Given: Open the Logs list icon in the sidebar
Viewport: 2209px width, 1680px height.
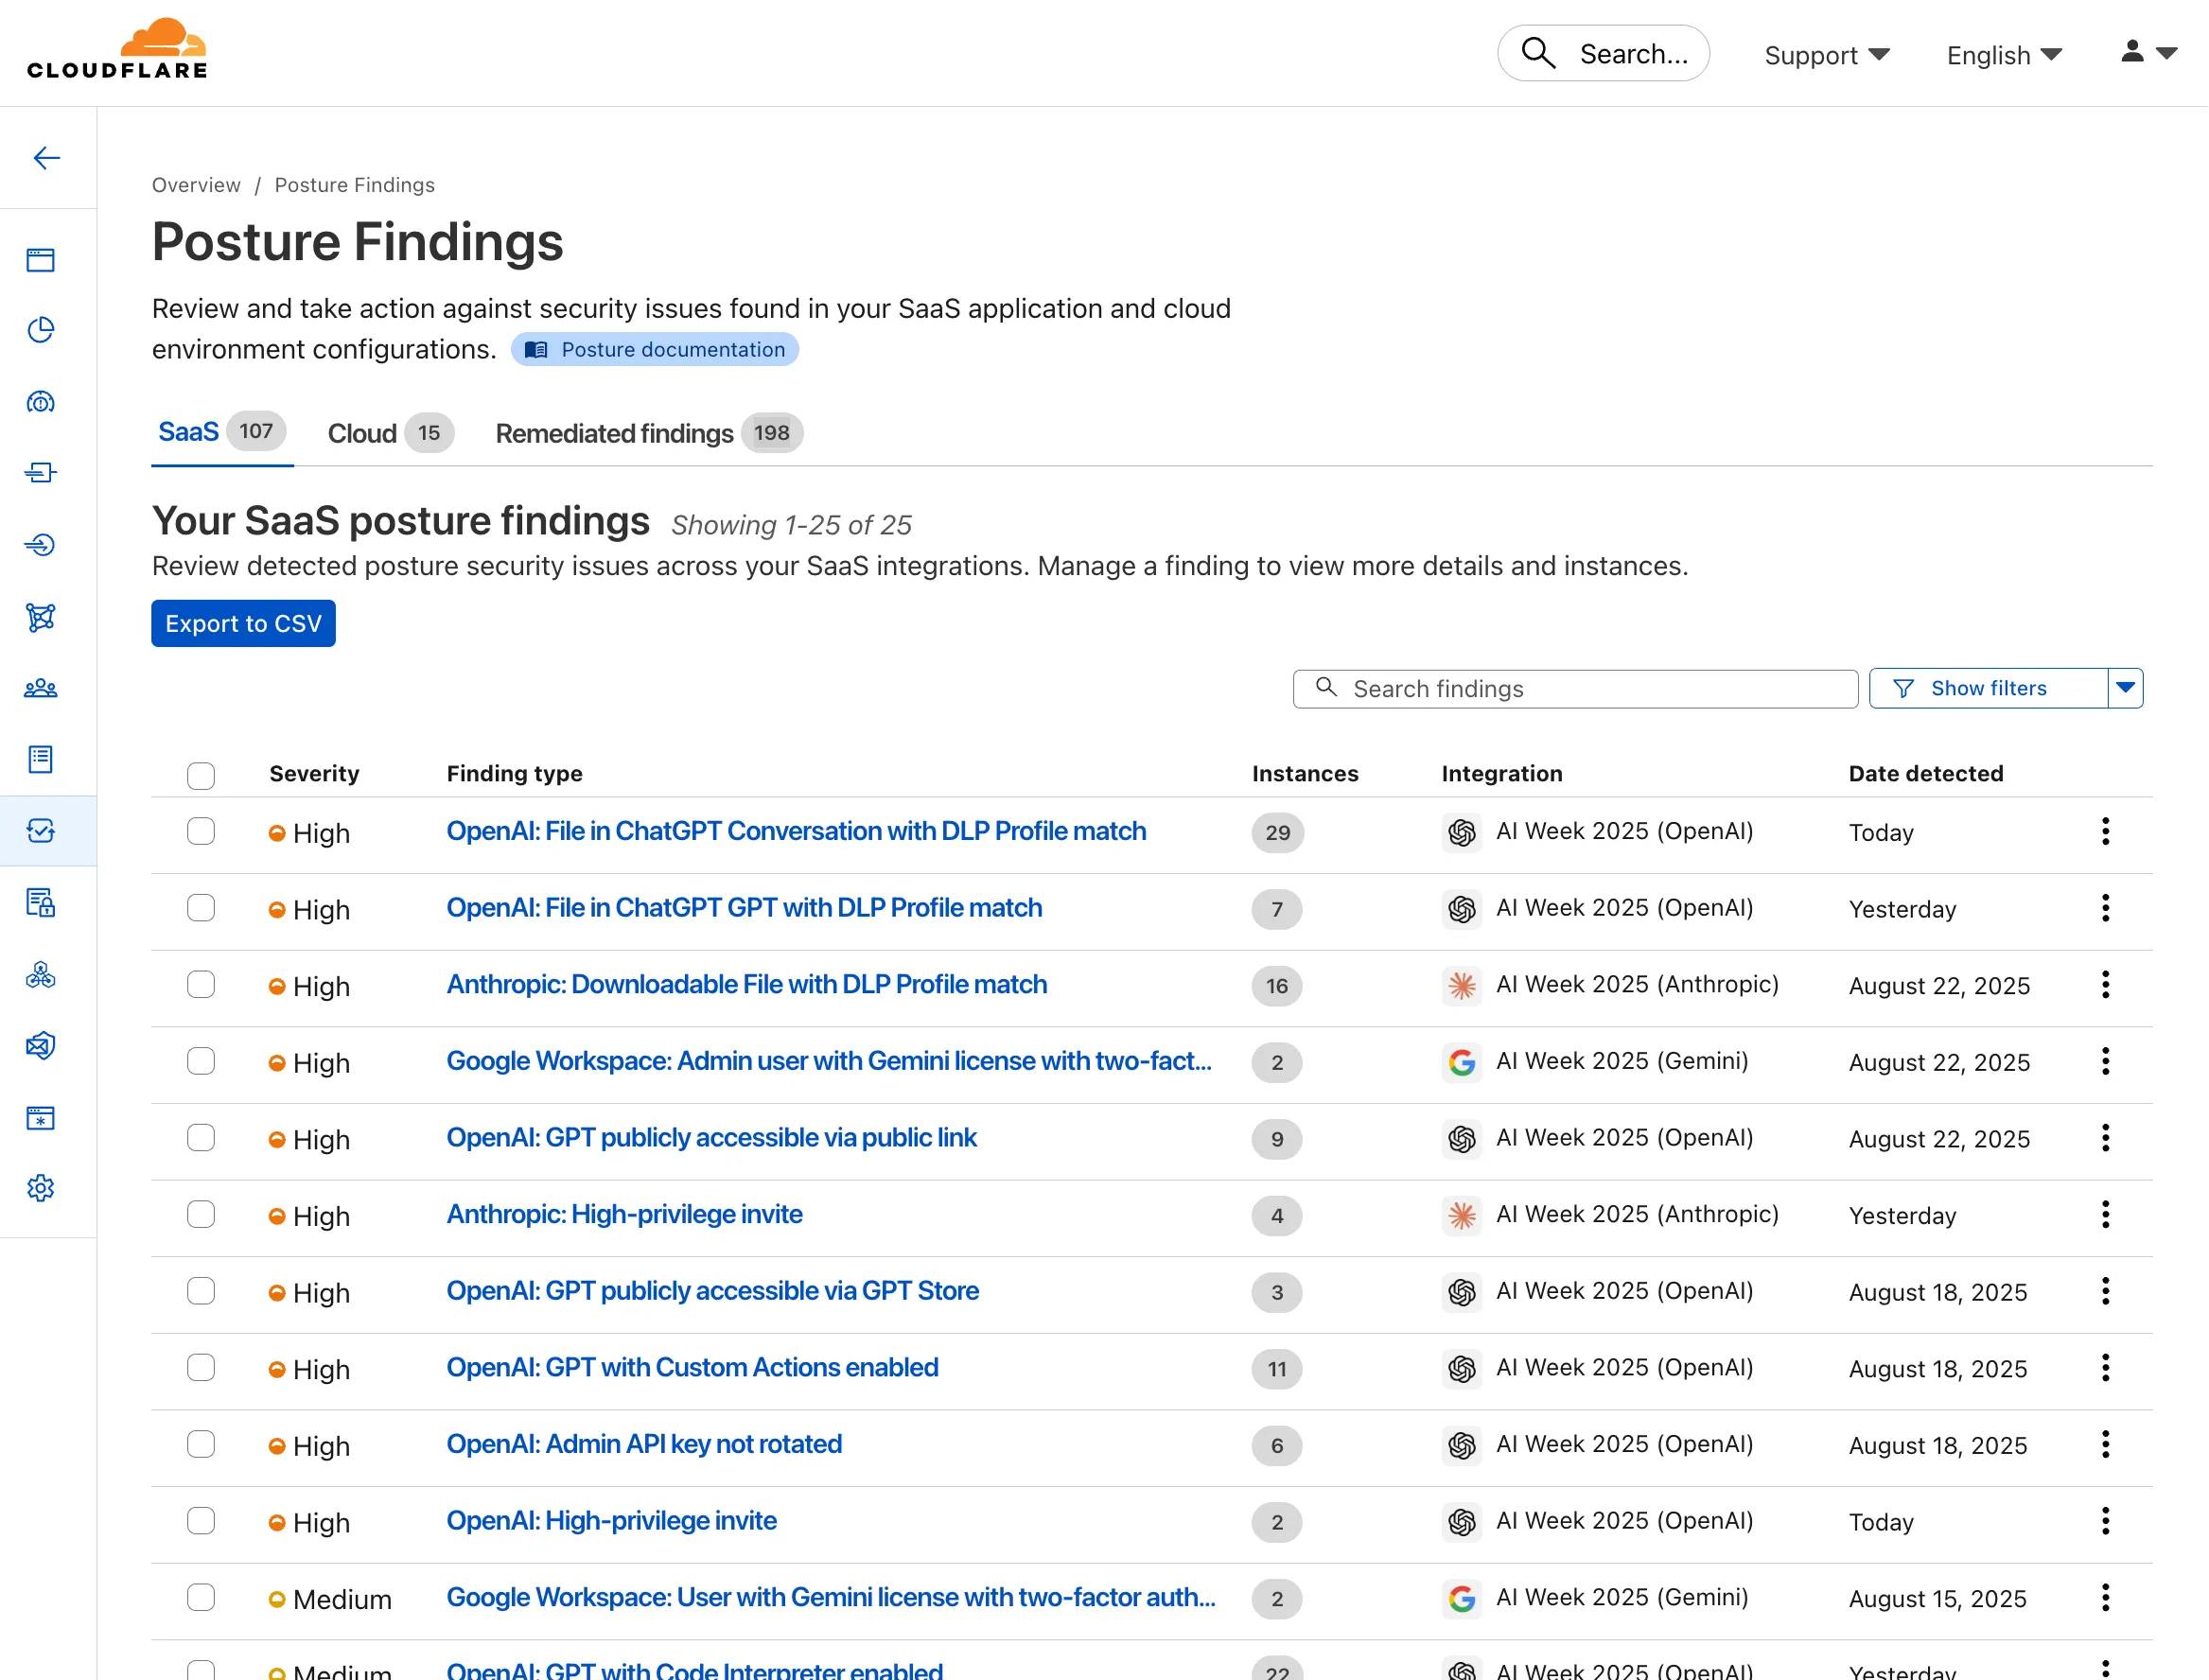Looking at the screenshot, I should click(40, 760).
